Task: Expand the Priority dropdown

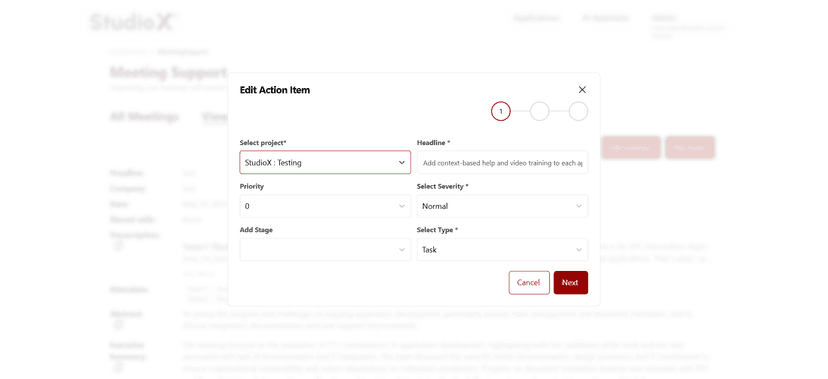Action: pyautogui.click(x=325, y=206)
